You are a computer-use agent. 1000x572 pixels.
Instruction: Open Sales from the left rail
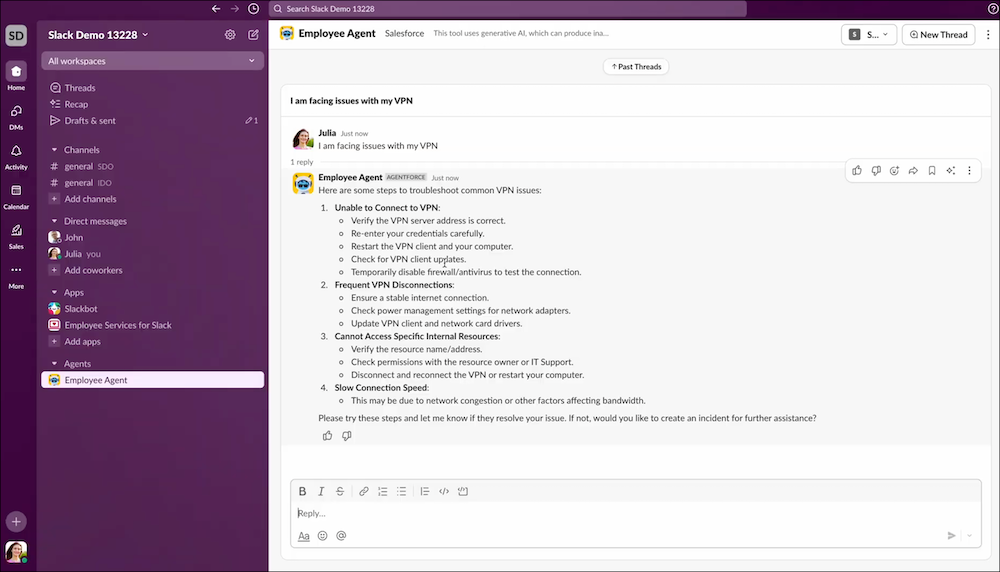[16, 236]
